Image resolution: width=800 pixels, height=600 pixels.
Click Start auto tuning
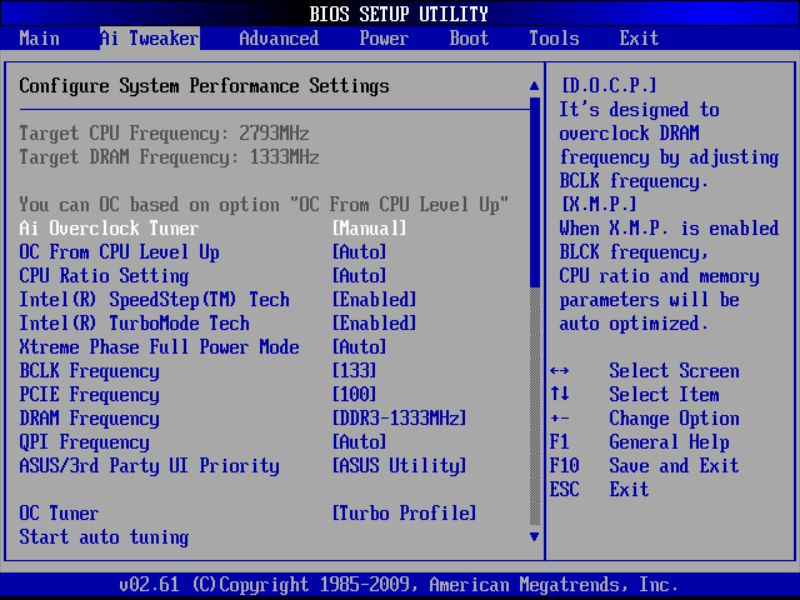104,537
